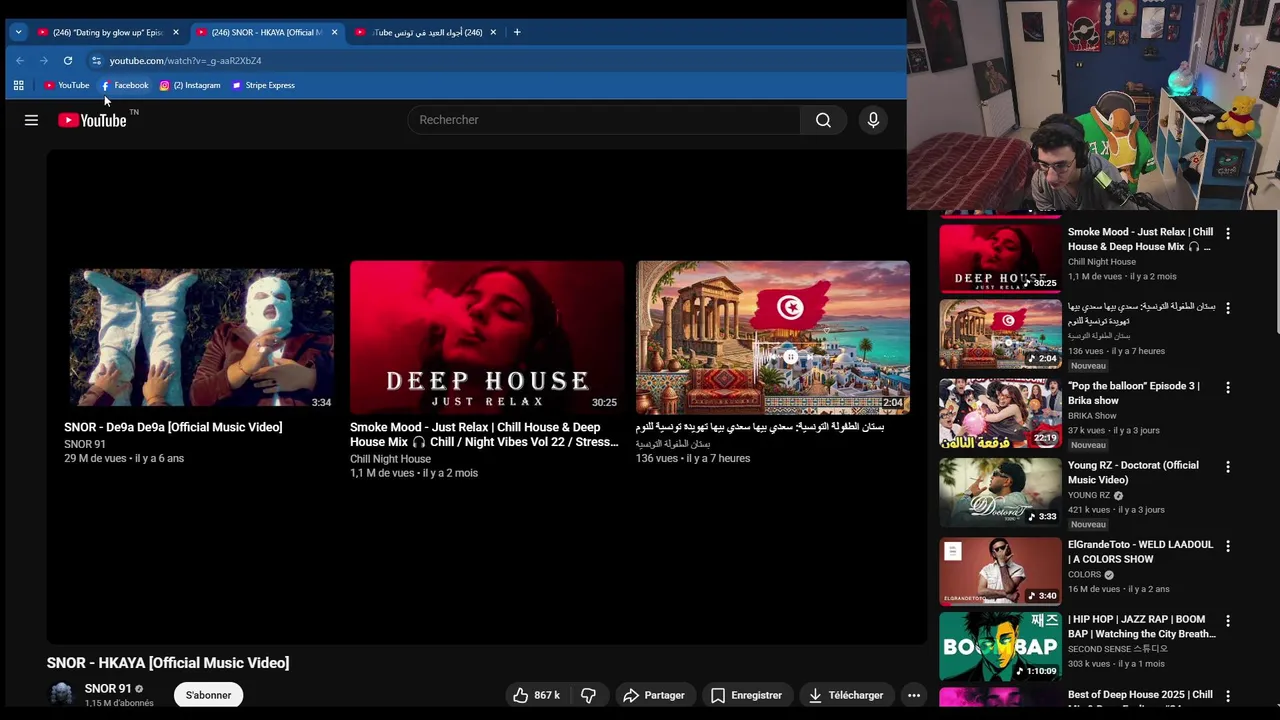This screenshot has height=720, width=1280.
Task: Open the Smoke Mood sidebar thumbnail
Action: coord(1000,258)
